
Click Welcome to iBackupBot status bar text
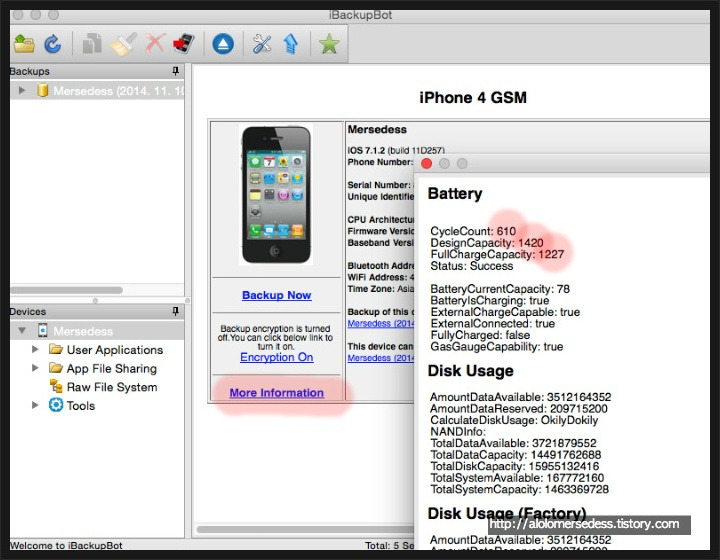click(x=66, y=545)
